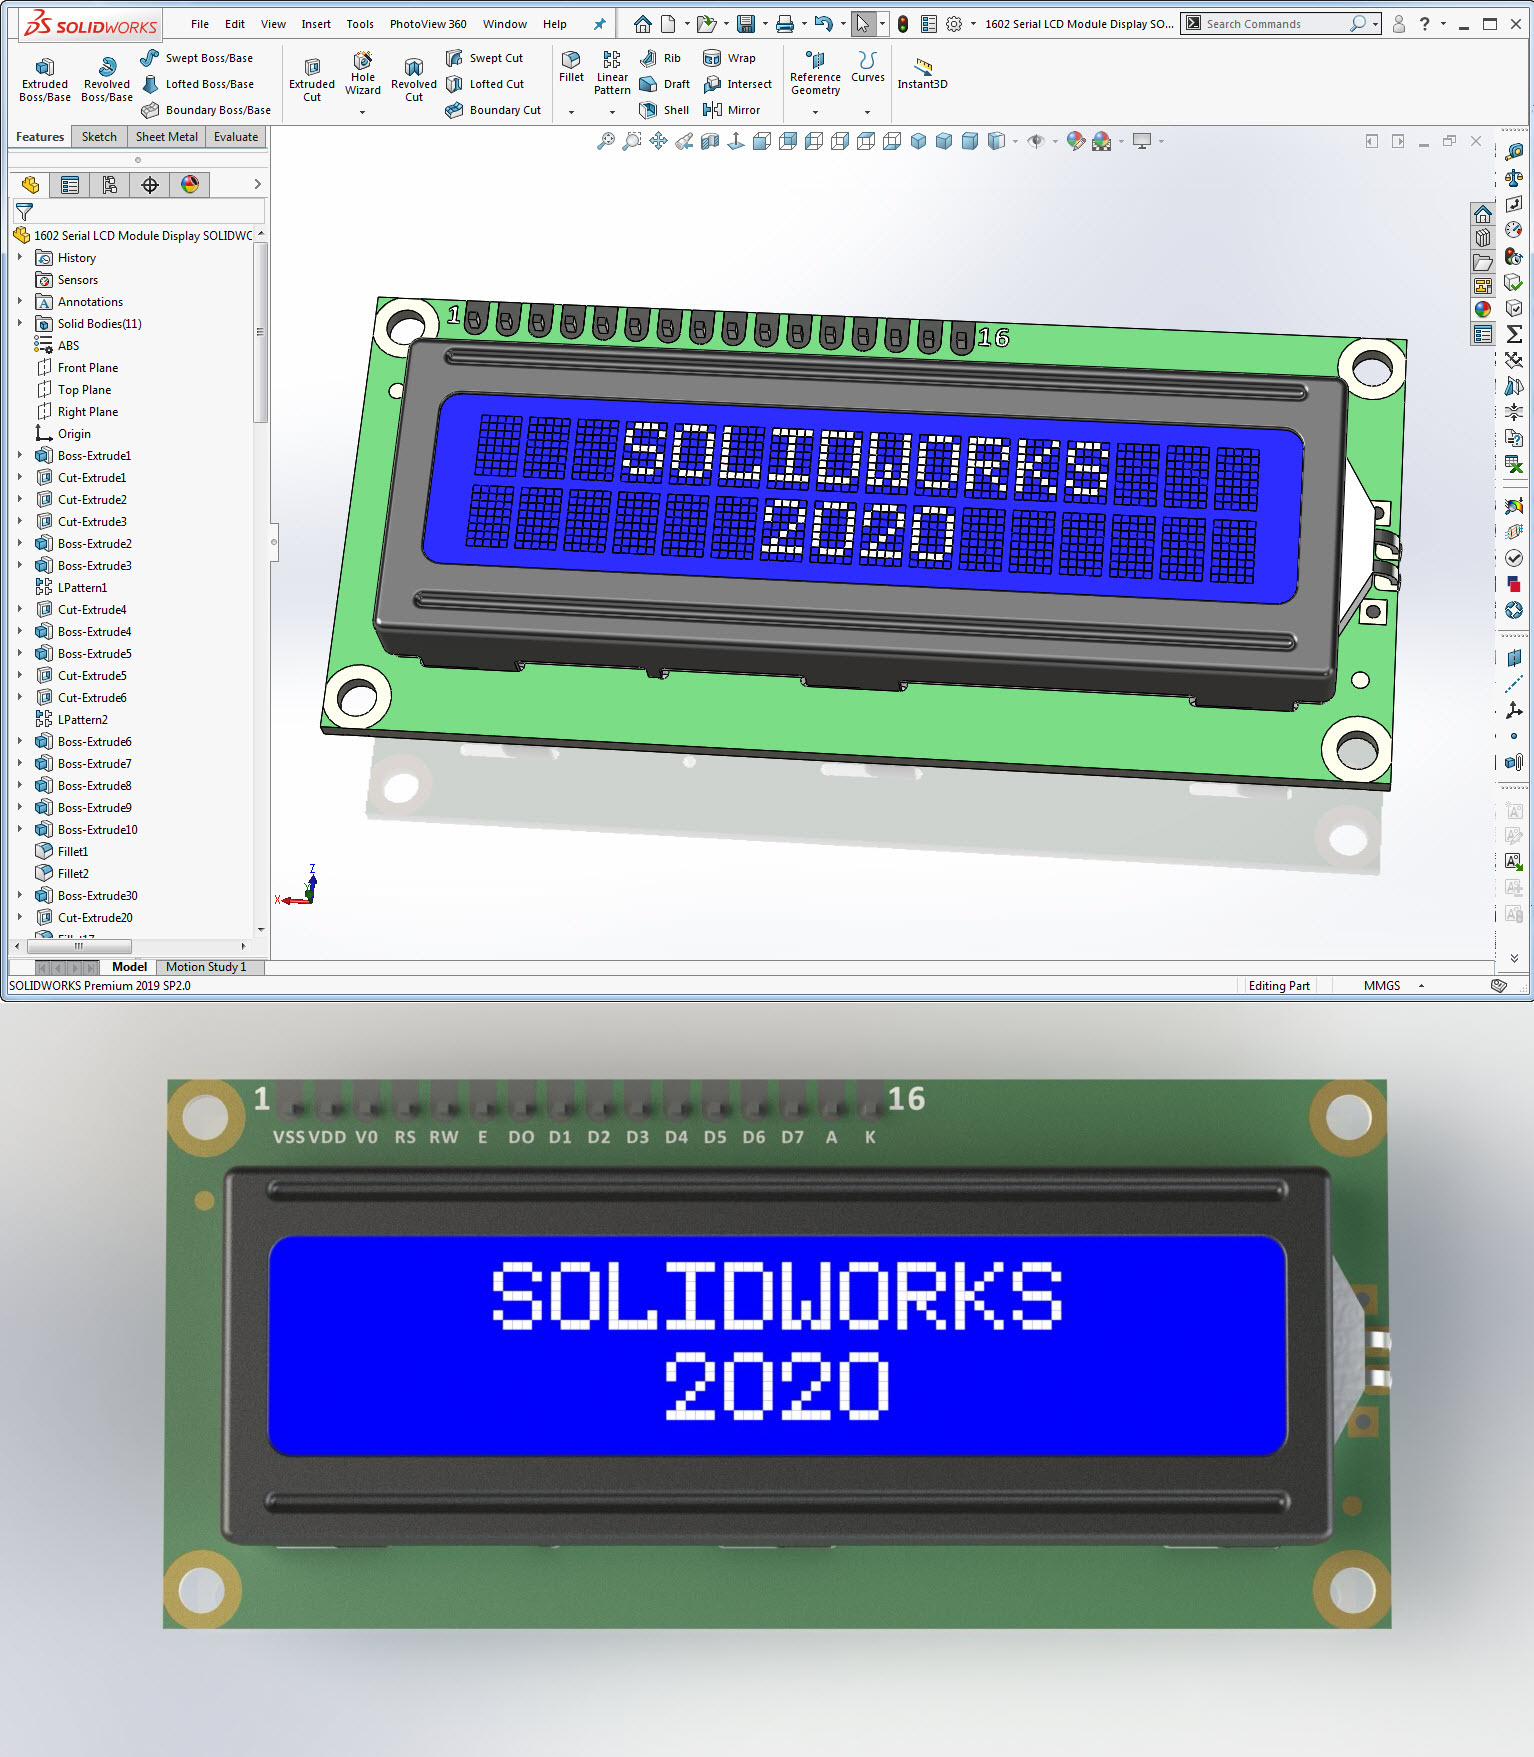Click the Undo toolbar button
Image resolution: width=1534 pixels, height=1757 pixels.
[x=824, y=24]
